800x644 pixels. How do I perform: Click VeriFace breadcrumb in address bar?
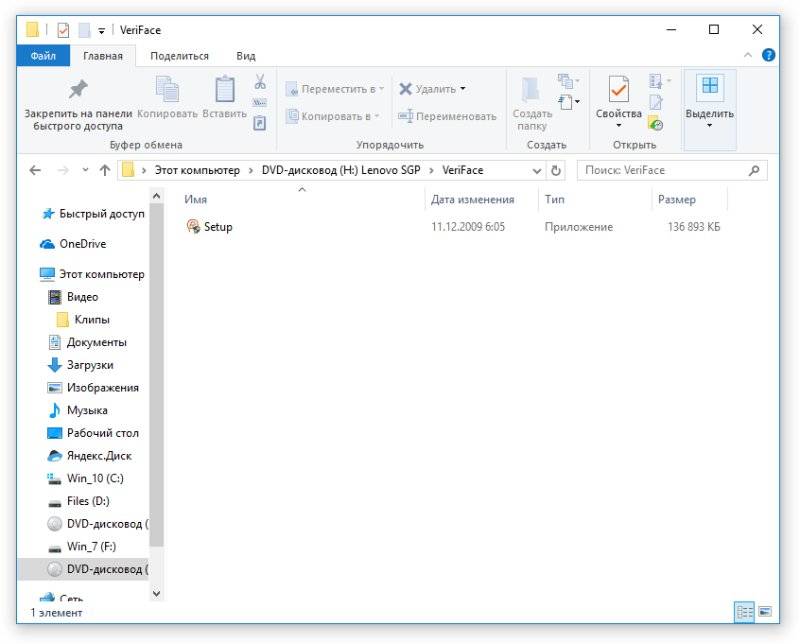coord(462,170)
